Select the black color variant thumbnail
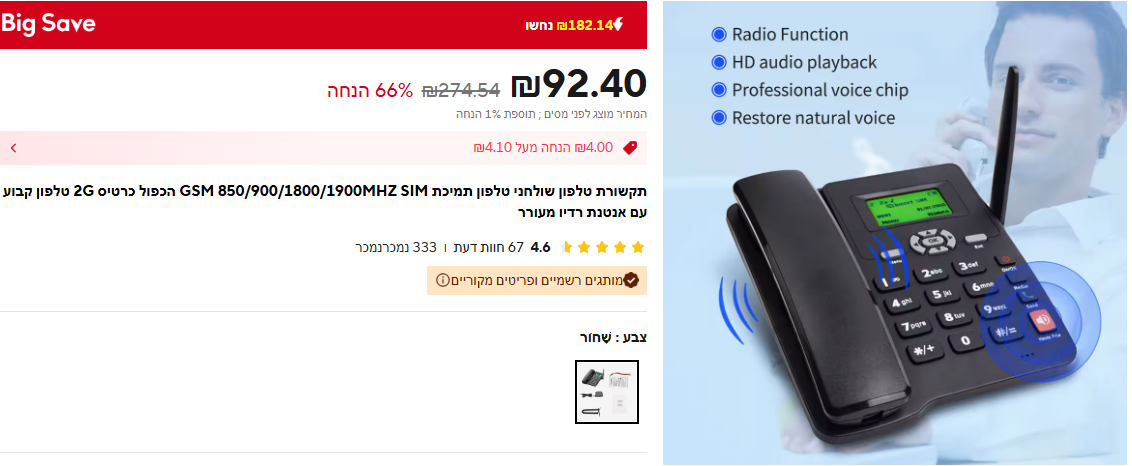This screenshot has width=1132, height=466. tap(607, 392)
